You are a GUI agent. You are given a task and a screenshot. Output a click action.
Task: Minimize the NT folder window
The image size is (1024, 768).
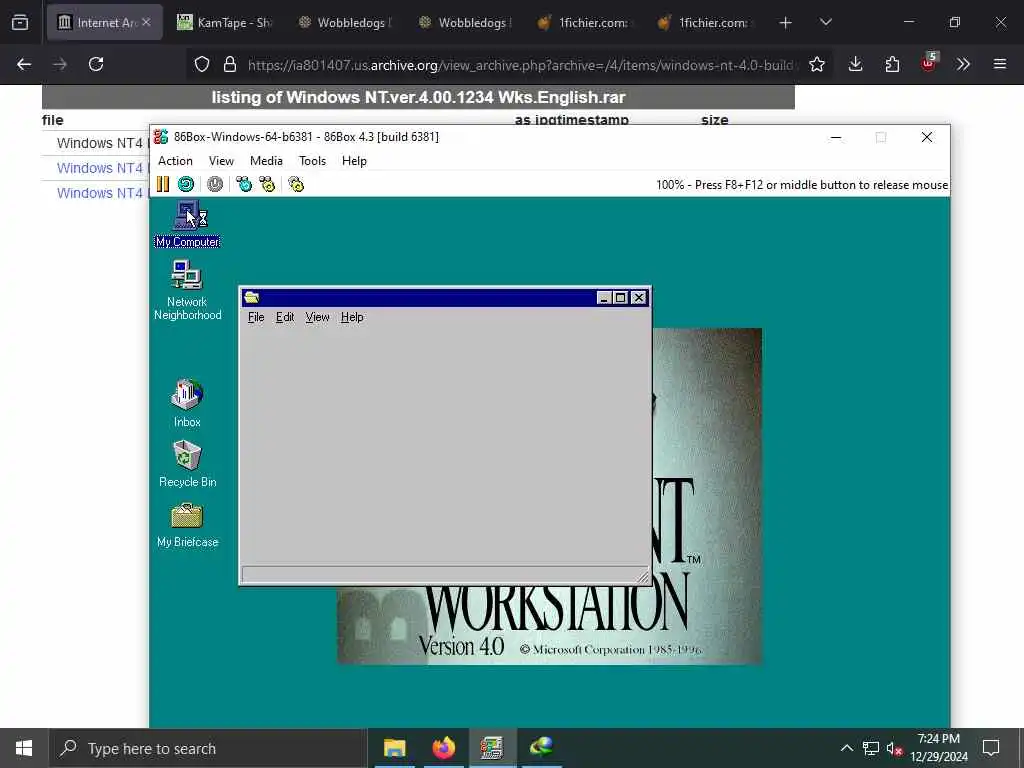point(604,298)
